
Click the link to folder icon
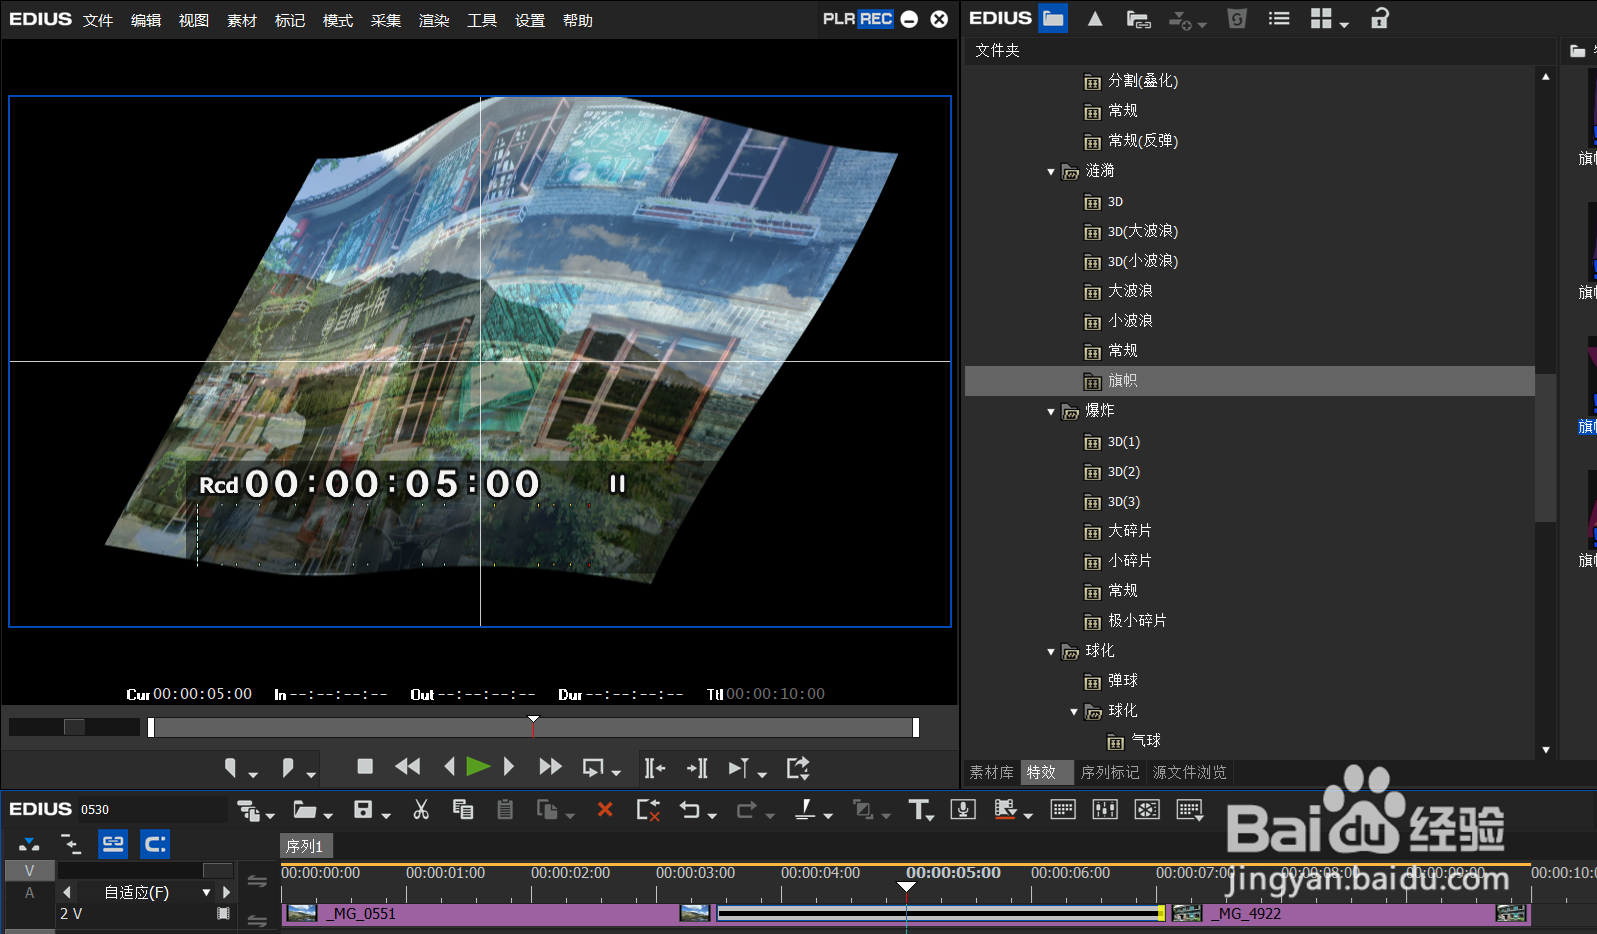click(x=1138, y=19)
